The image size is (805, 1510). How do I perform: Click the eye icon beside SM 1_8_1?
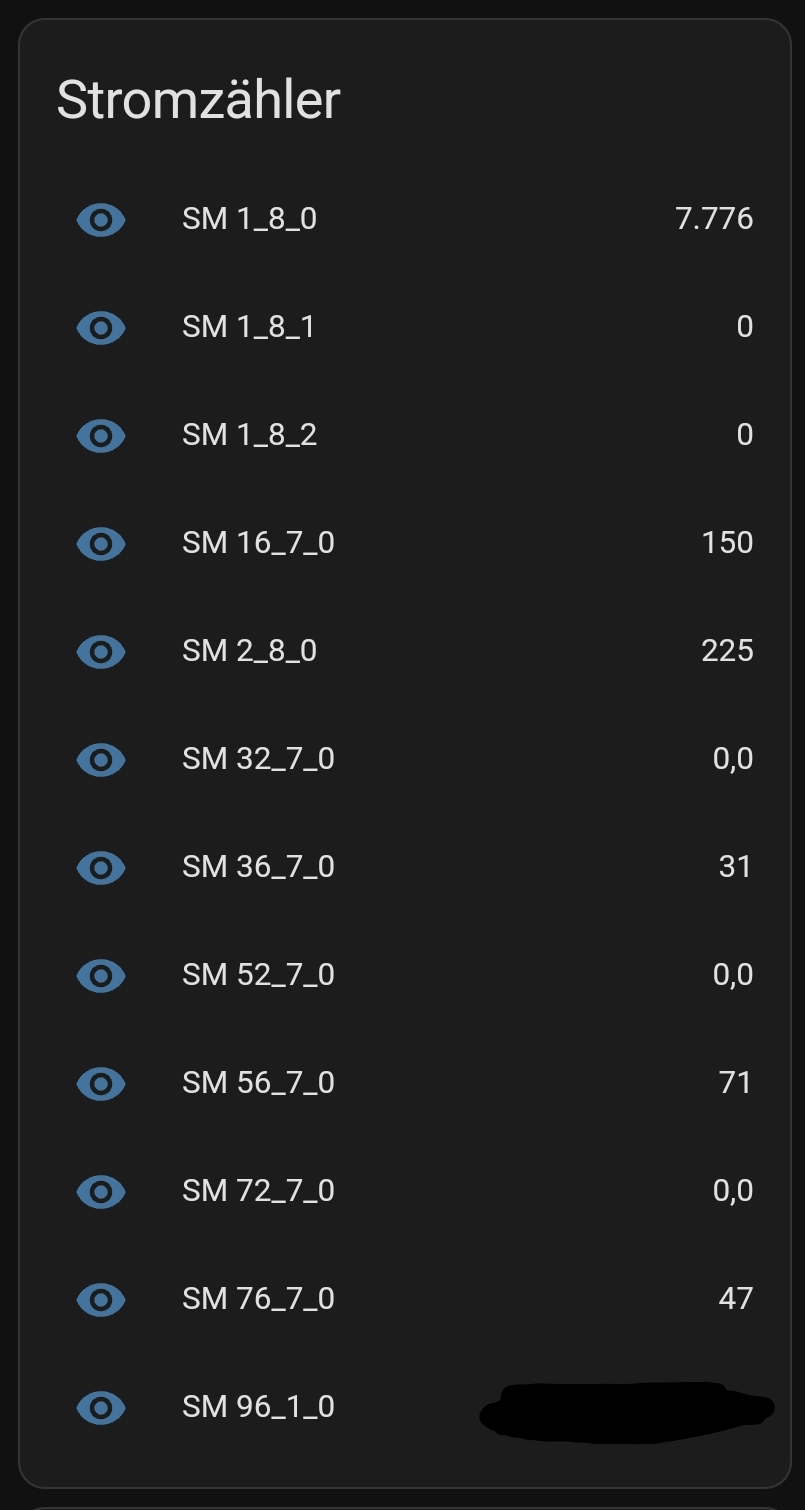[x=101, y=327]
